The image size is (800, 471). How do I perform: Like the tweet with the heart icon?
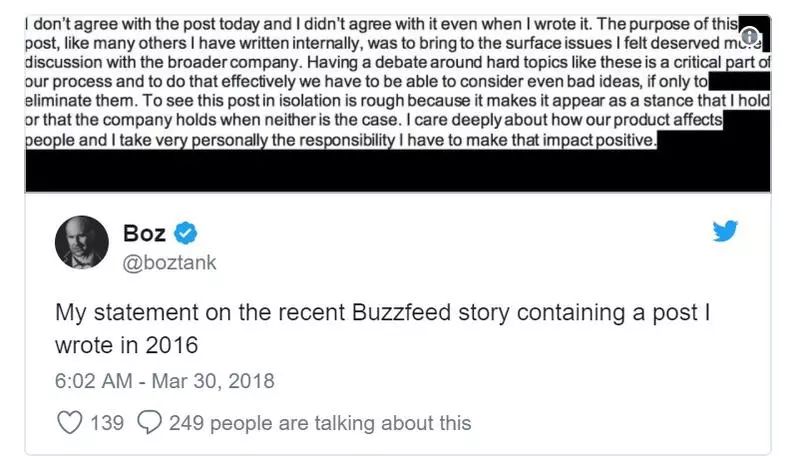click(69, 422)
